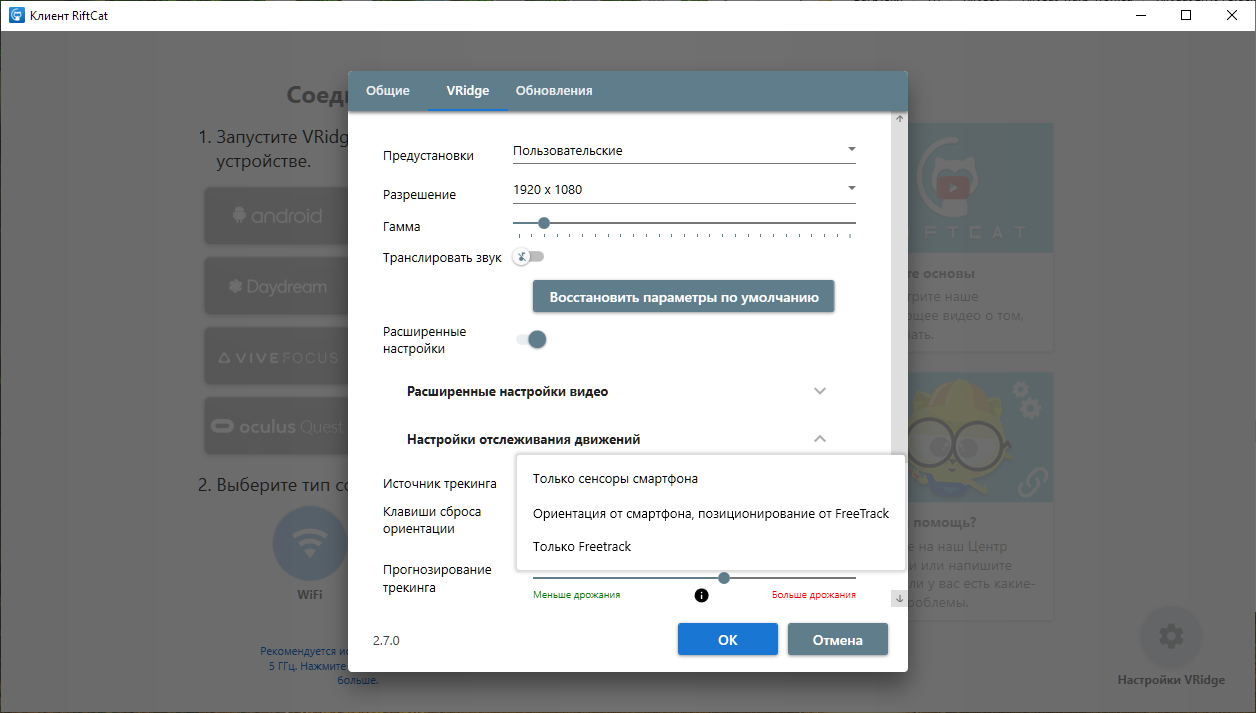The height and width of the screenshot is (713, 1256).
Task: Click the RiftCat app icon in title bar
Action: click(x=16, y=15)
